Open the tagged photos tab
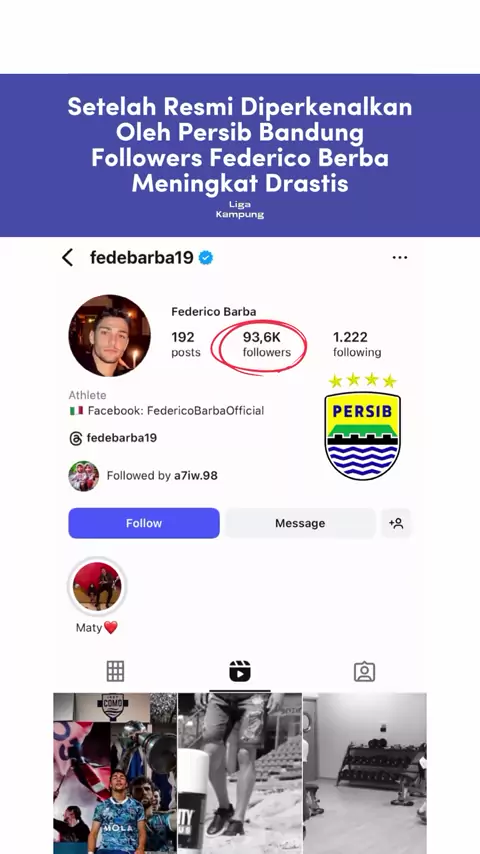480x854 pixels. tap(364, 672)
